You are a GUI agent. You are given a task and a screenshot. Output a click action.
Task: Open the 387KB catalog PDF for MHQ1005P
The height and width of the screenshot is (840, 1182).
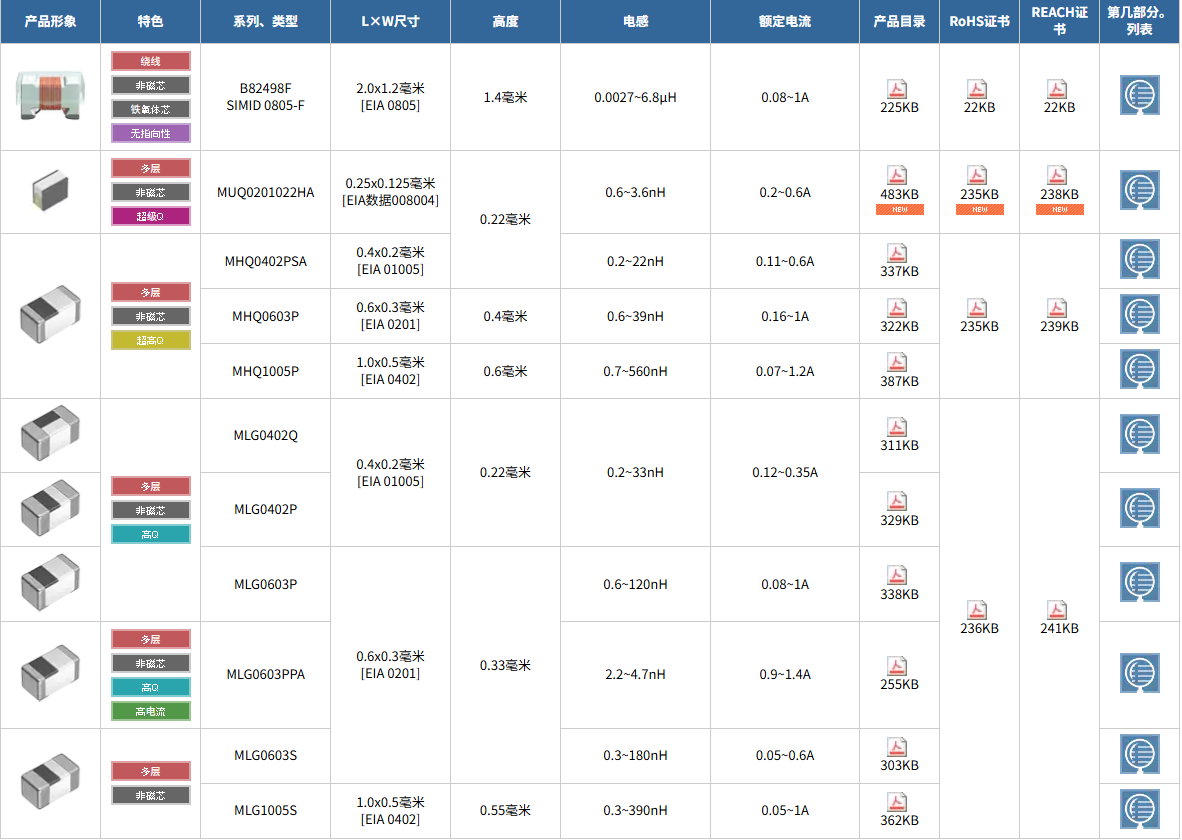coord(897,363)
